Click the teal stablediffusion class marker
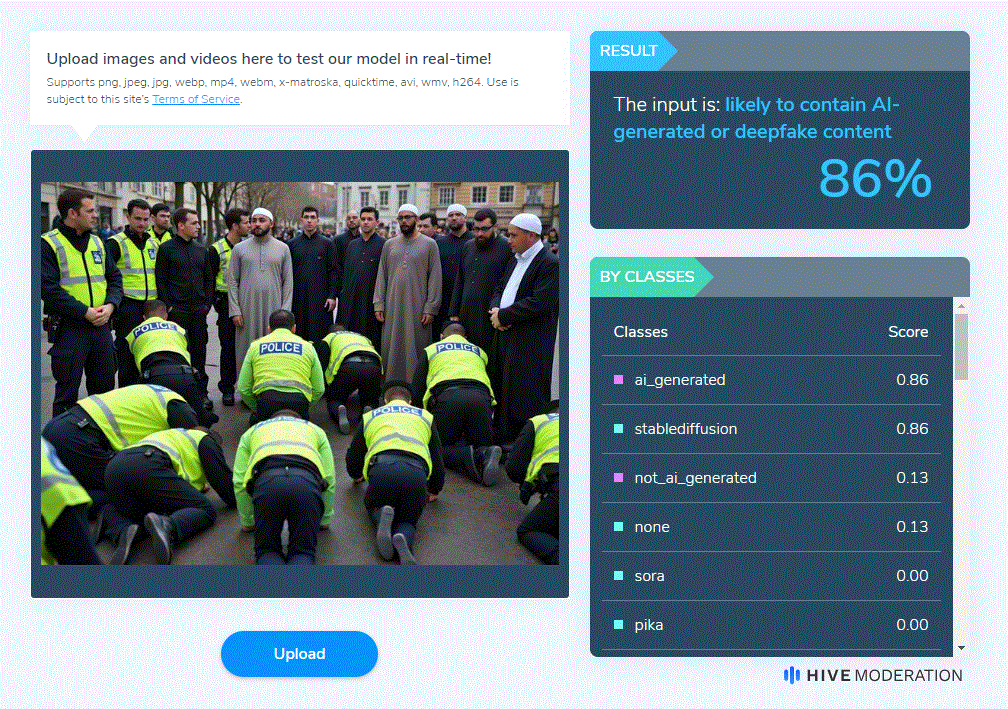Viewport: 1008px width, 709px height. [x=618, y=429]
